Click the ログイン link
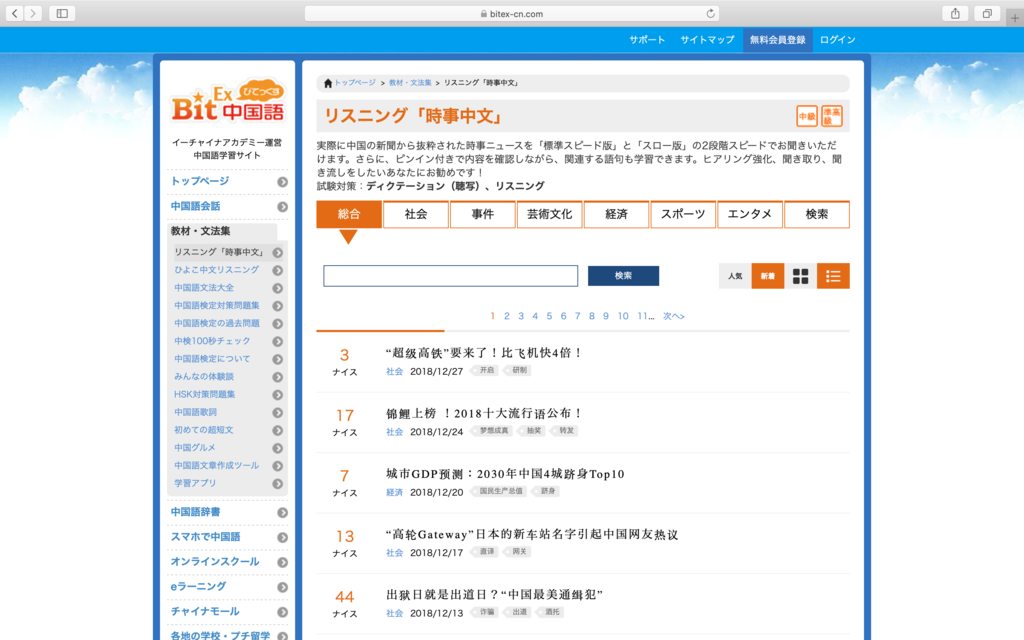 point(838,40)
